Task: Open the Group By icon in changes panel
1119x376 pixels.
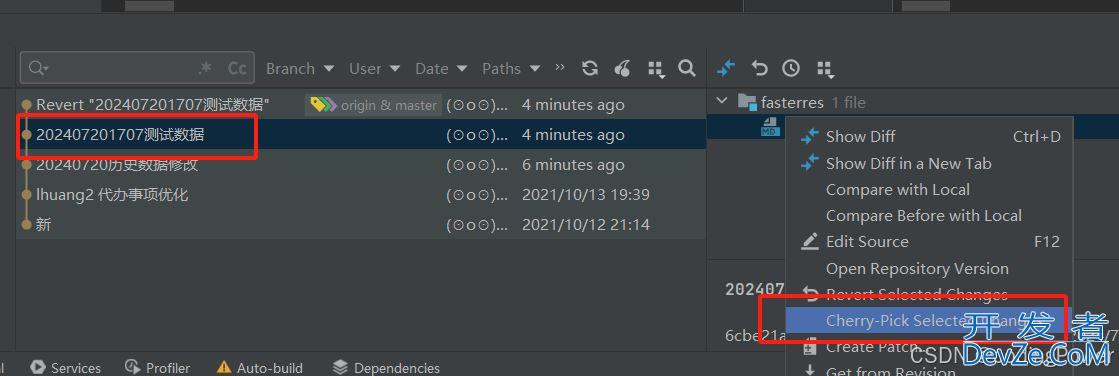Action: 825,69
